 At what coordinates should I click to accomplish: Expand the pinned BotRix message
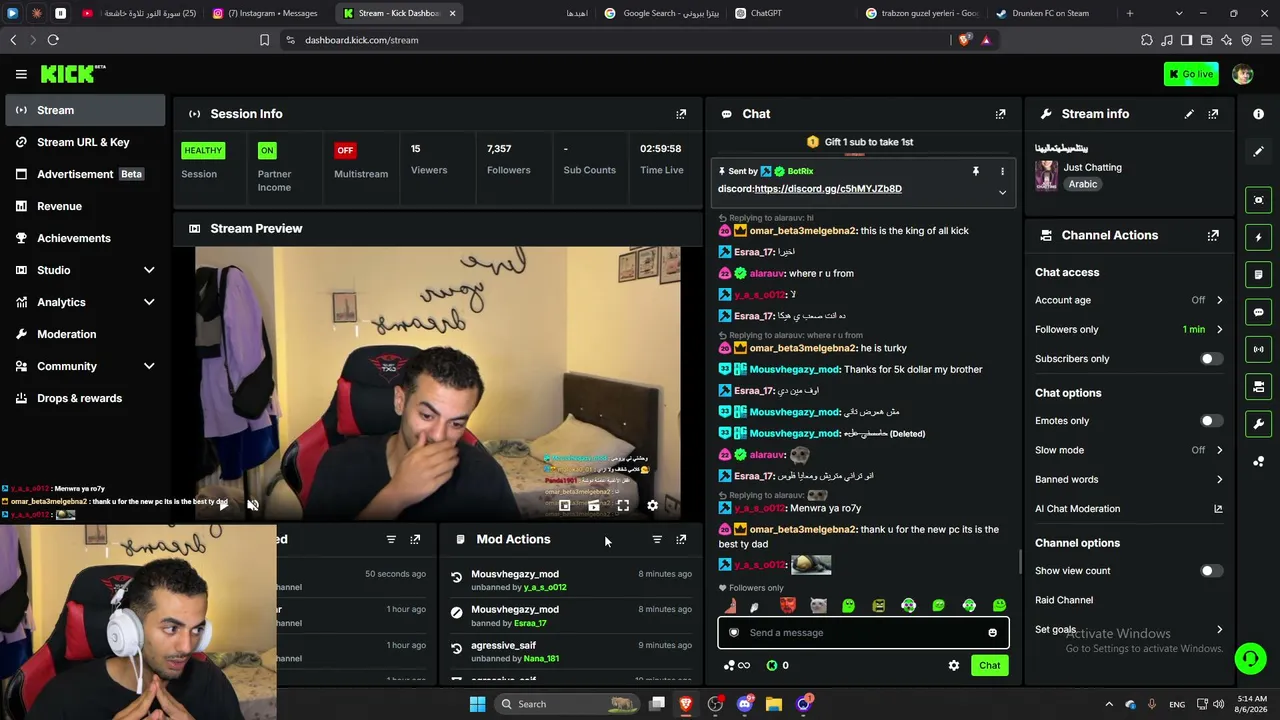tap(1002, 192)
